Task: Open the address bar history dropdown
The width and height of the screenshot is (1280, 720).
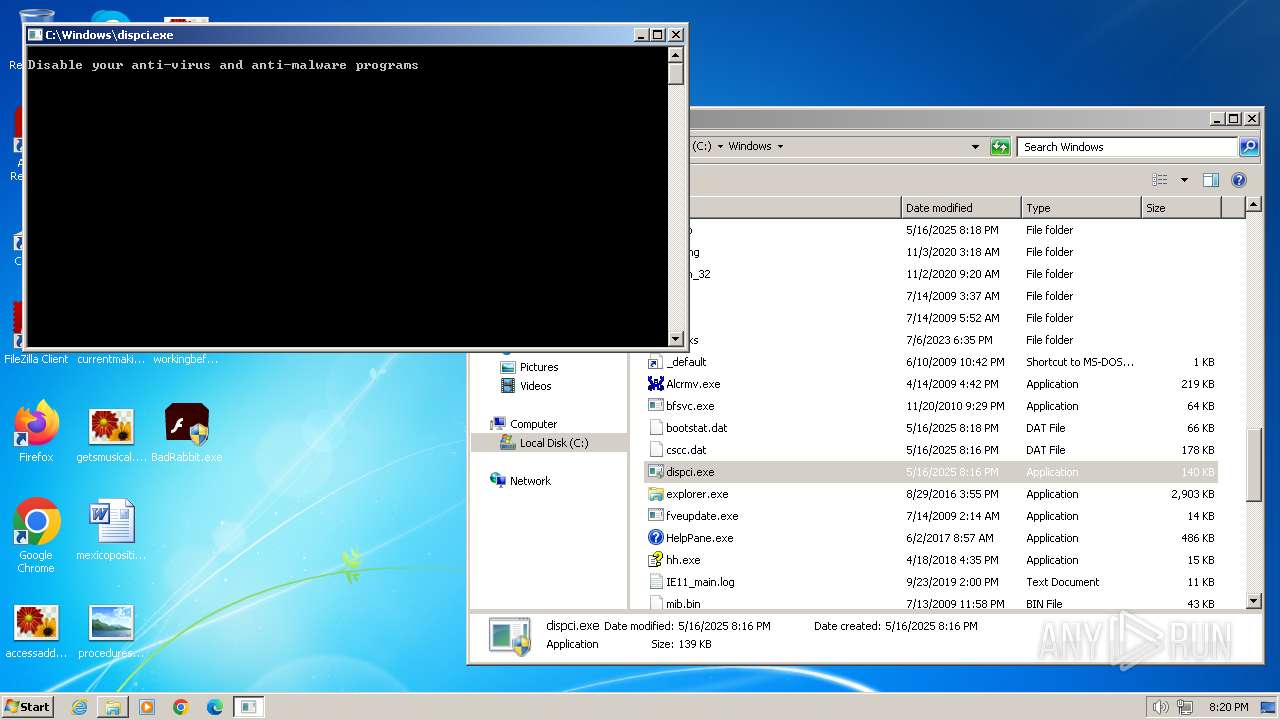Action: (976, 147)
